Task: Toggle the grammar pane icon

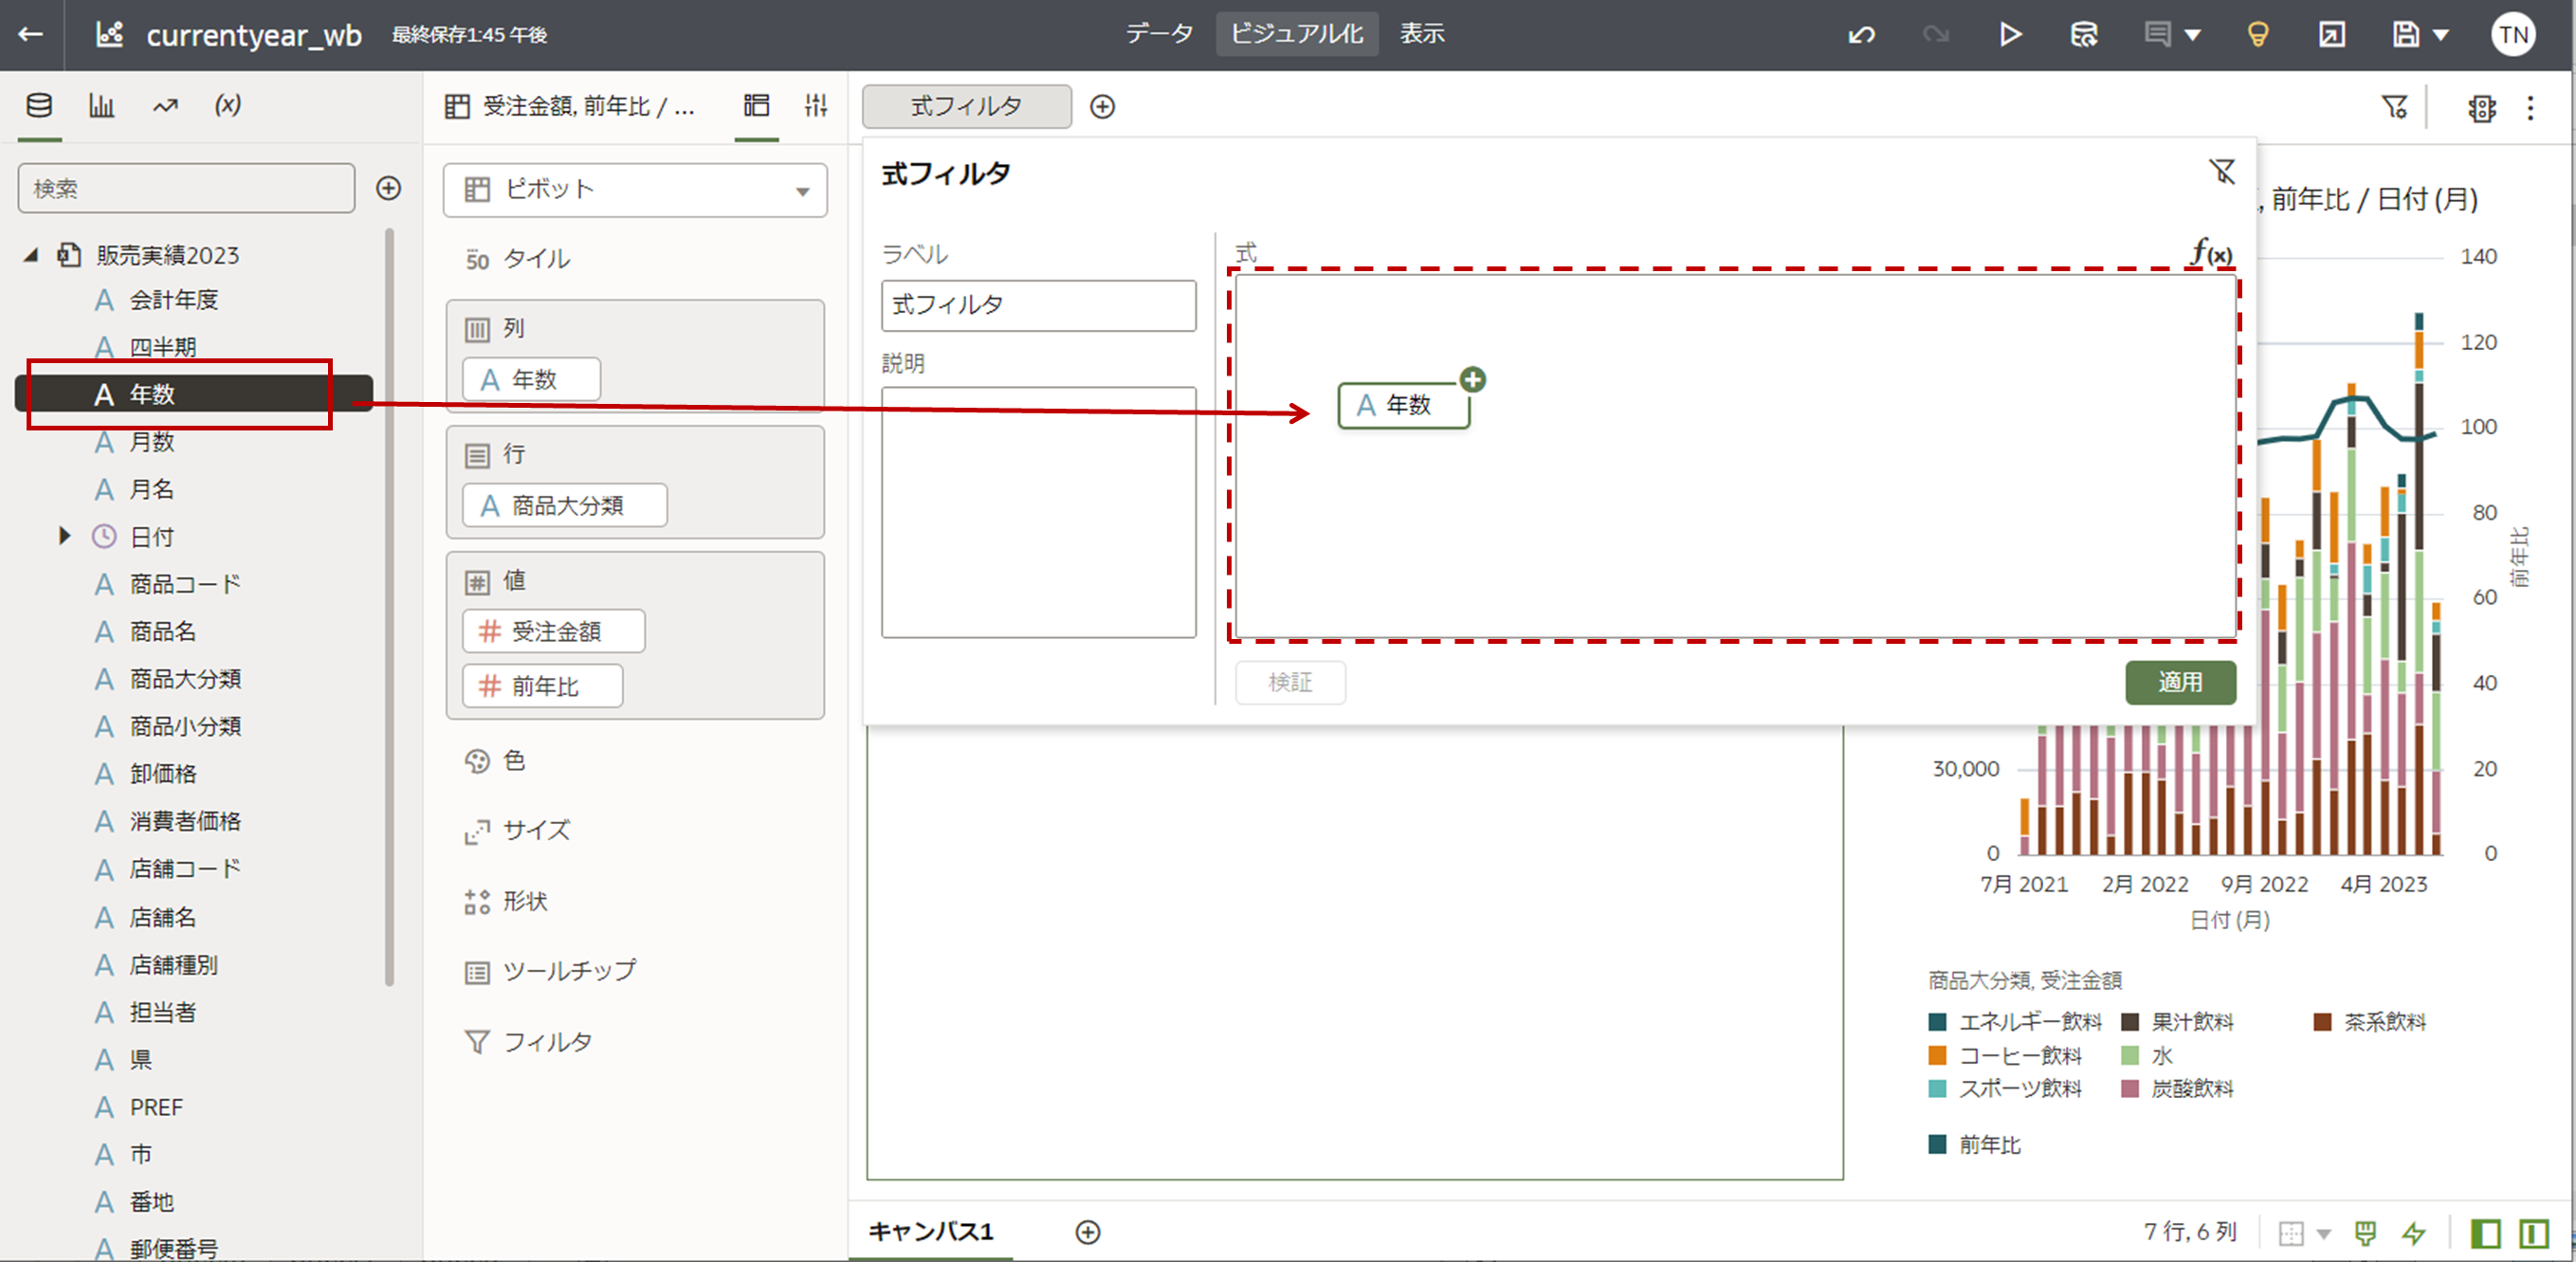Action: click(x=757, y=106)
